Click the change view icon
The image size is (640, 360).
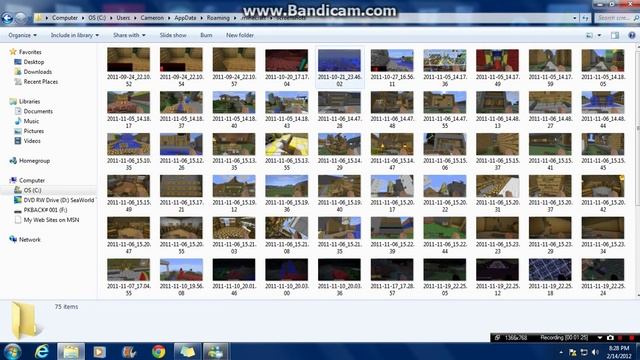pyautogui.click(x=589, y=36)
